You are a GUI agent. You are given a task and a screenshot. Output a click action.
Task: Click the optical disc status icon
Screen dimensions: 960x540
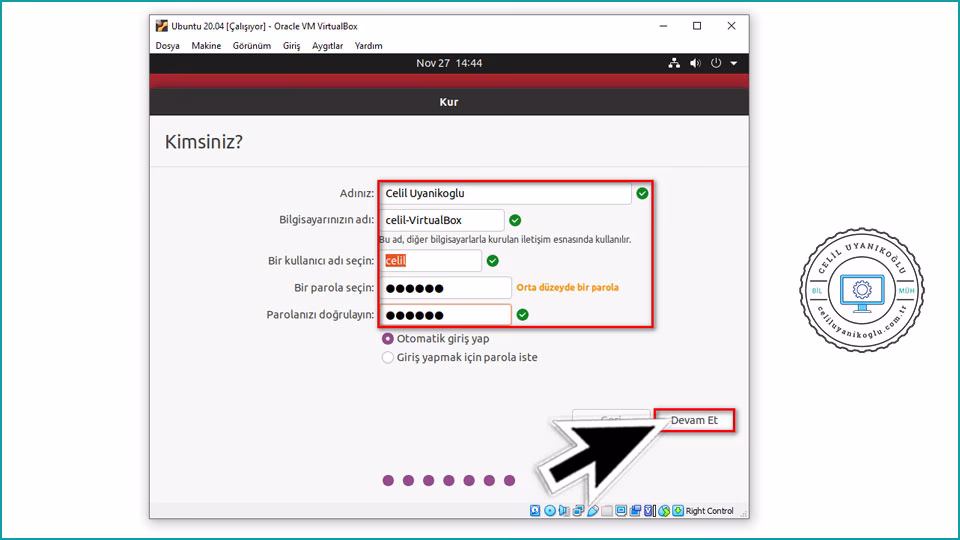[x=550, y=511]
